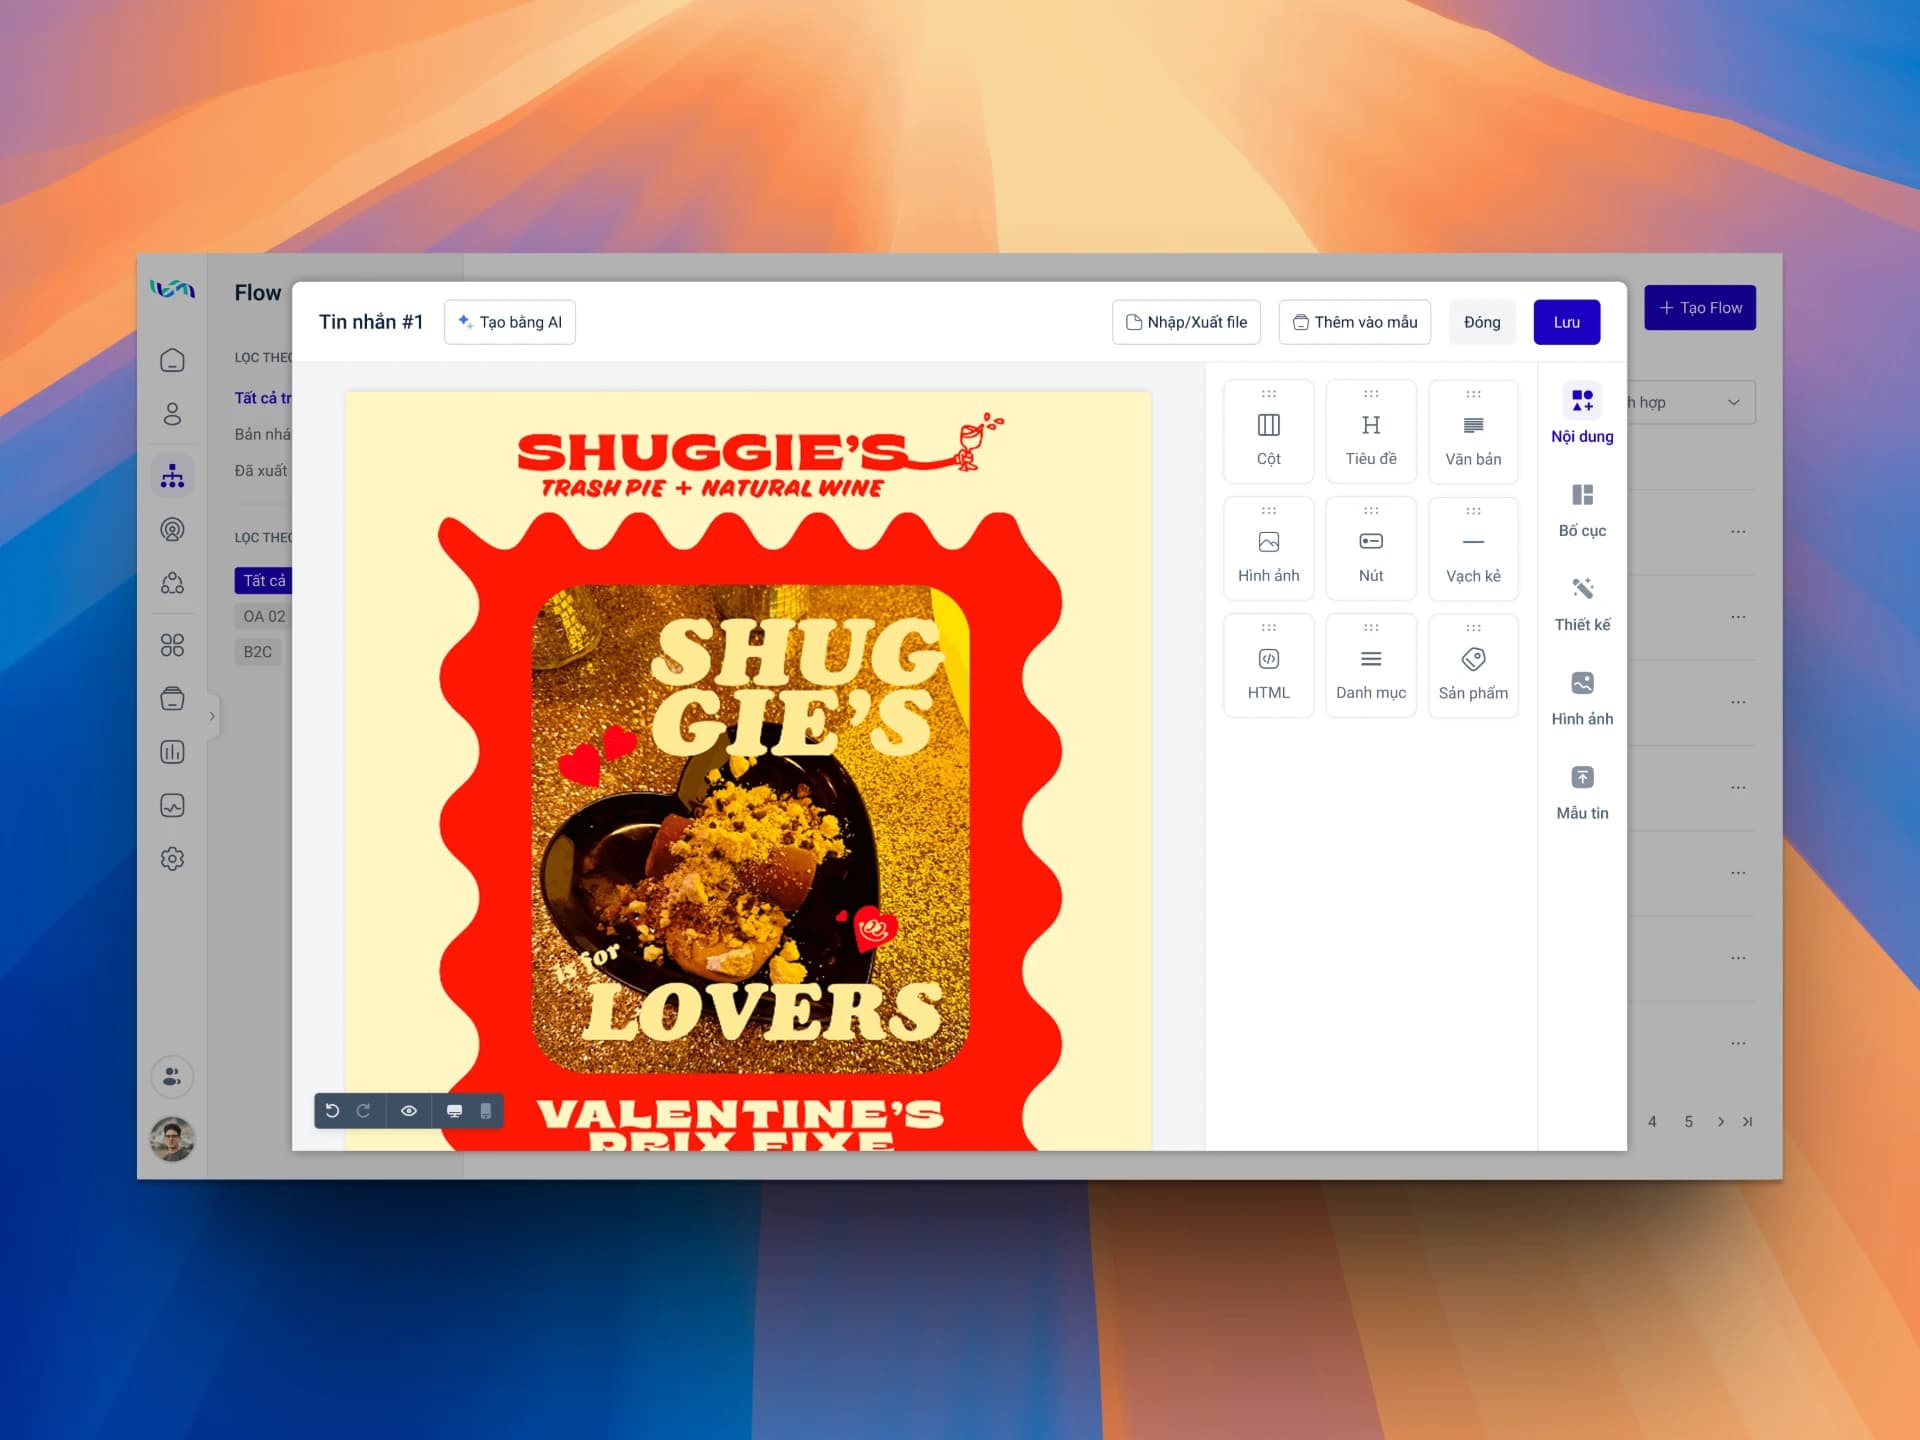This screenshot has height=1440, width=1920.
Task: Open the Mẫu tin tab
Action: pos(1582,792)
